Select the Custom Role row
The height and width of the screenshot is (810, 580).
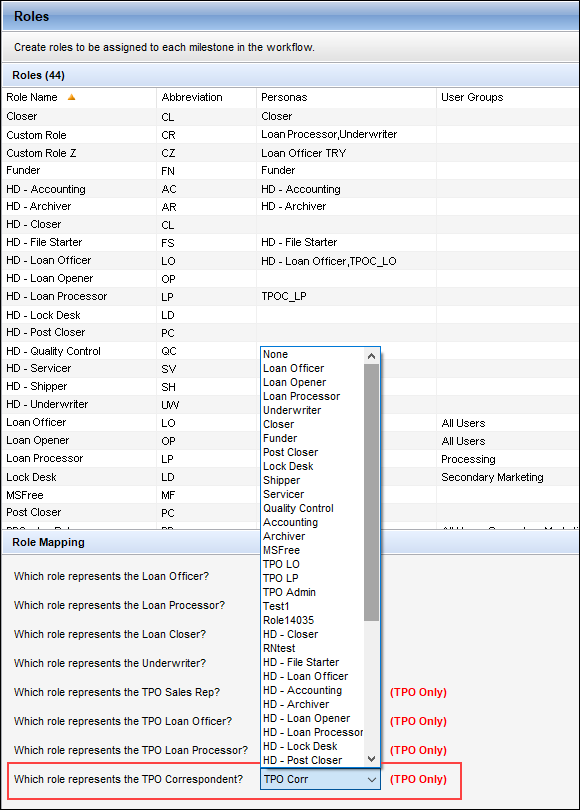[290, 135]
